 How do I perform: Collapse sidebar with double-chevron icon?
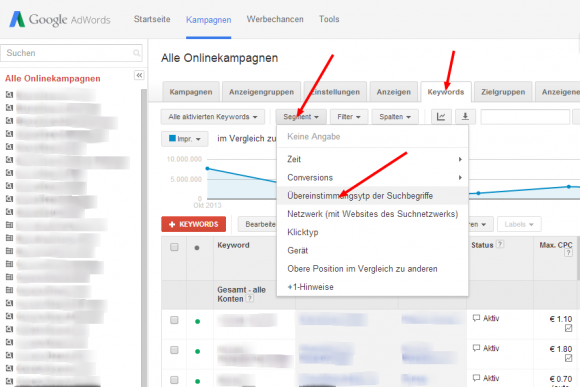pos(139,75)
